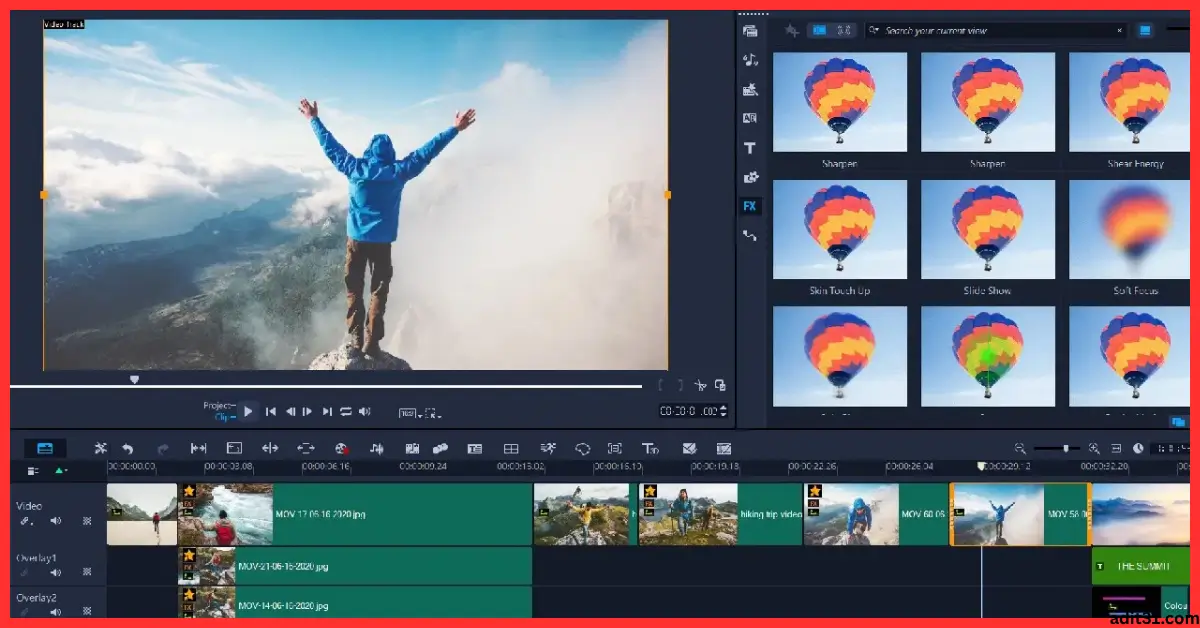Open the Media library panel icon

click(x=750, y=31)
